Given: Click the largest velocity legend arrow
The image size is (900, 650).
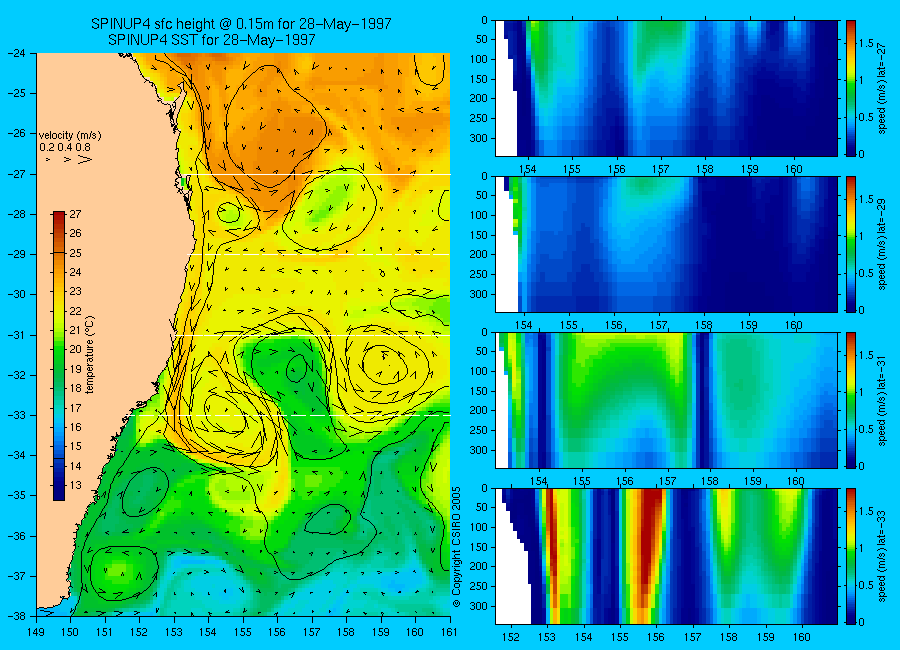Looking at the screenshot, I should pyautogui.click(x=84, y=160).
